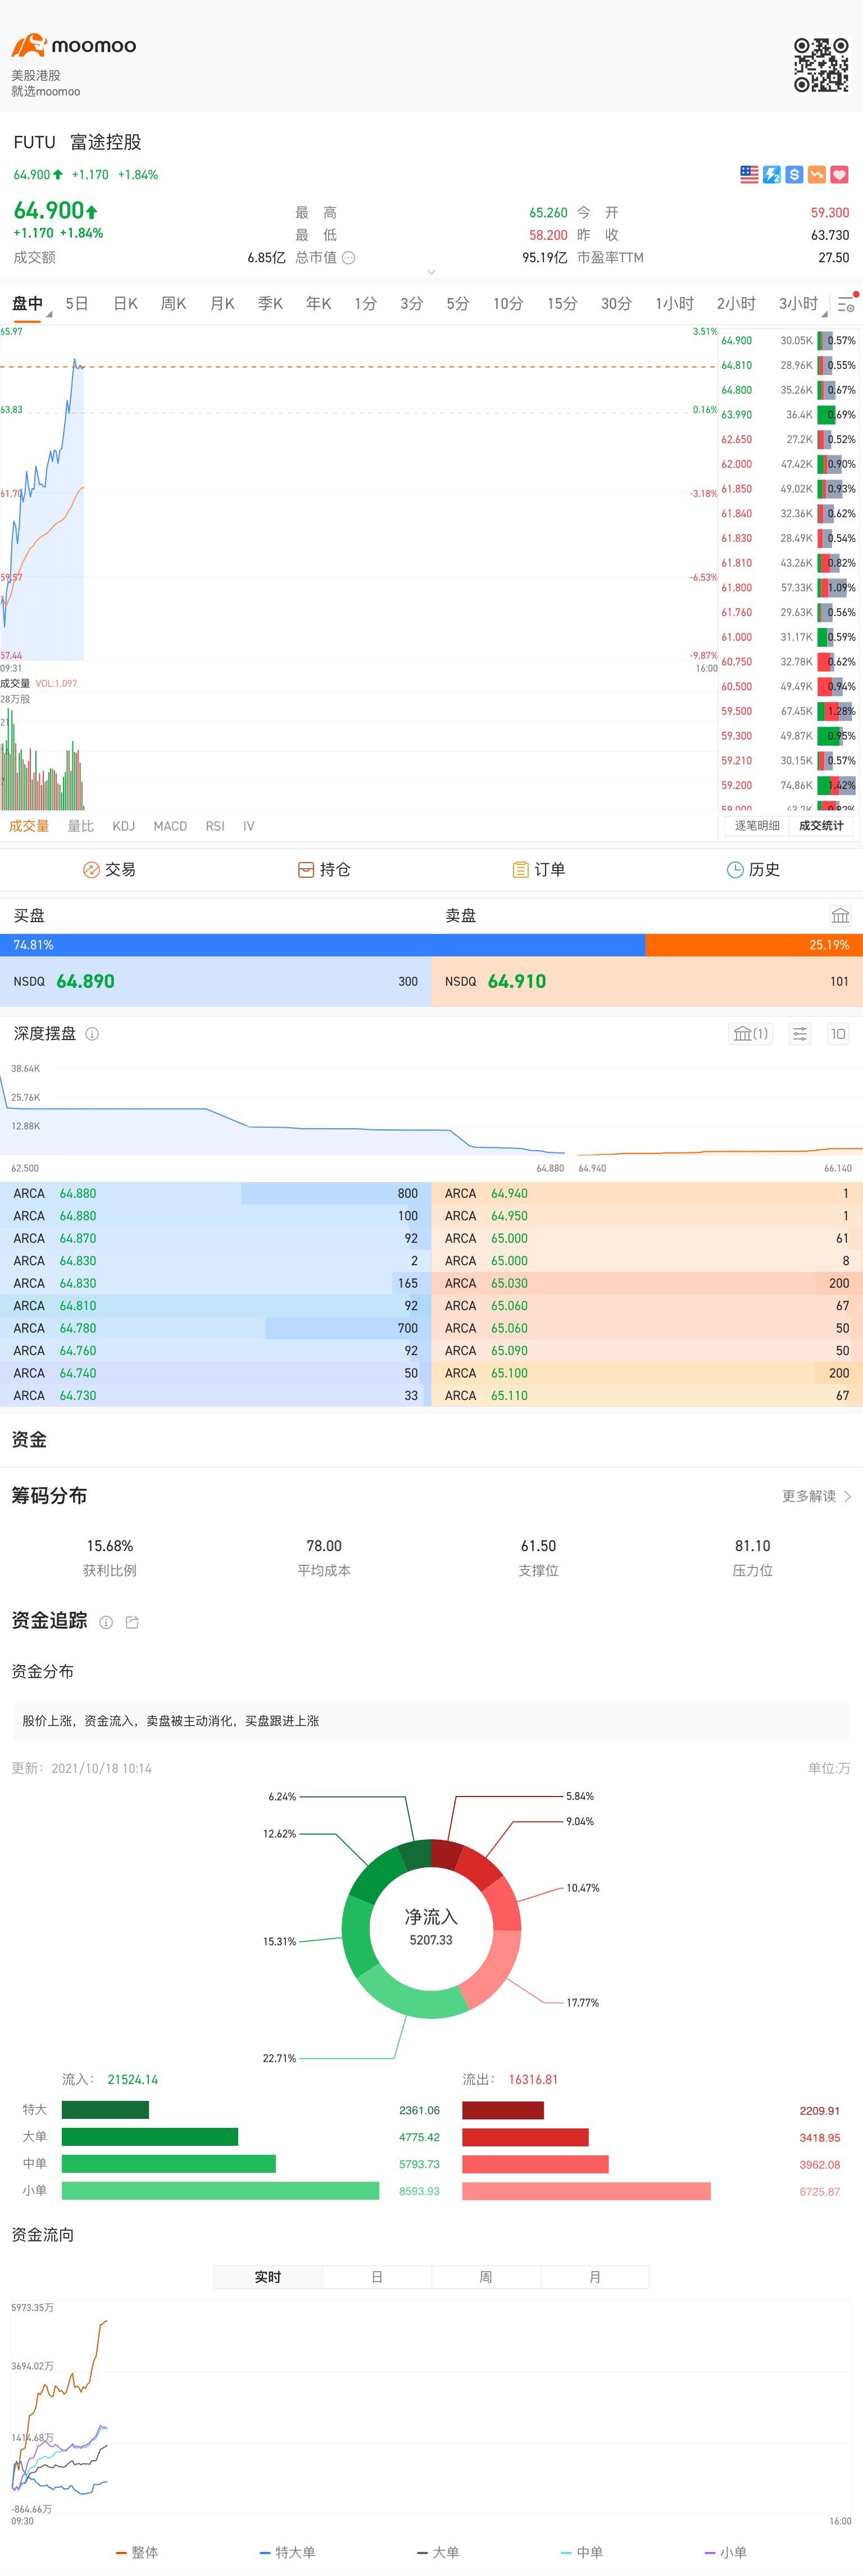Tap the US flag market icon
Image resolution: width=863 pixels, height=2576 pixels.
tap(749, 174)
